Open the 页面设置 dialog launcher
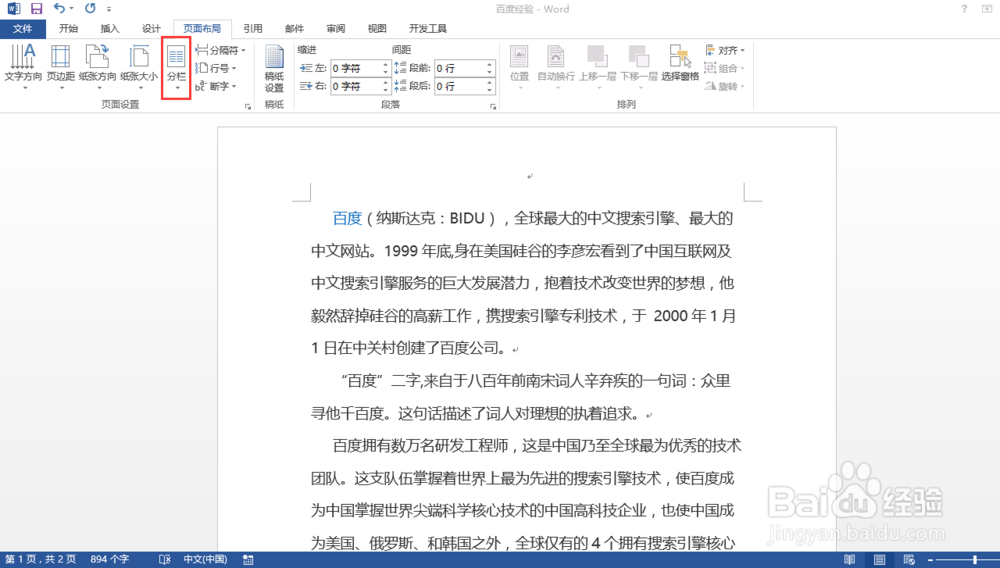 [x=248, y=106]
